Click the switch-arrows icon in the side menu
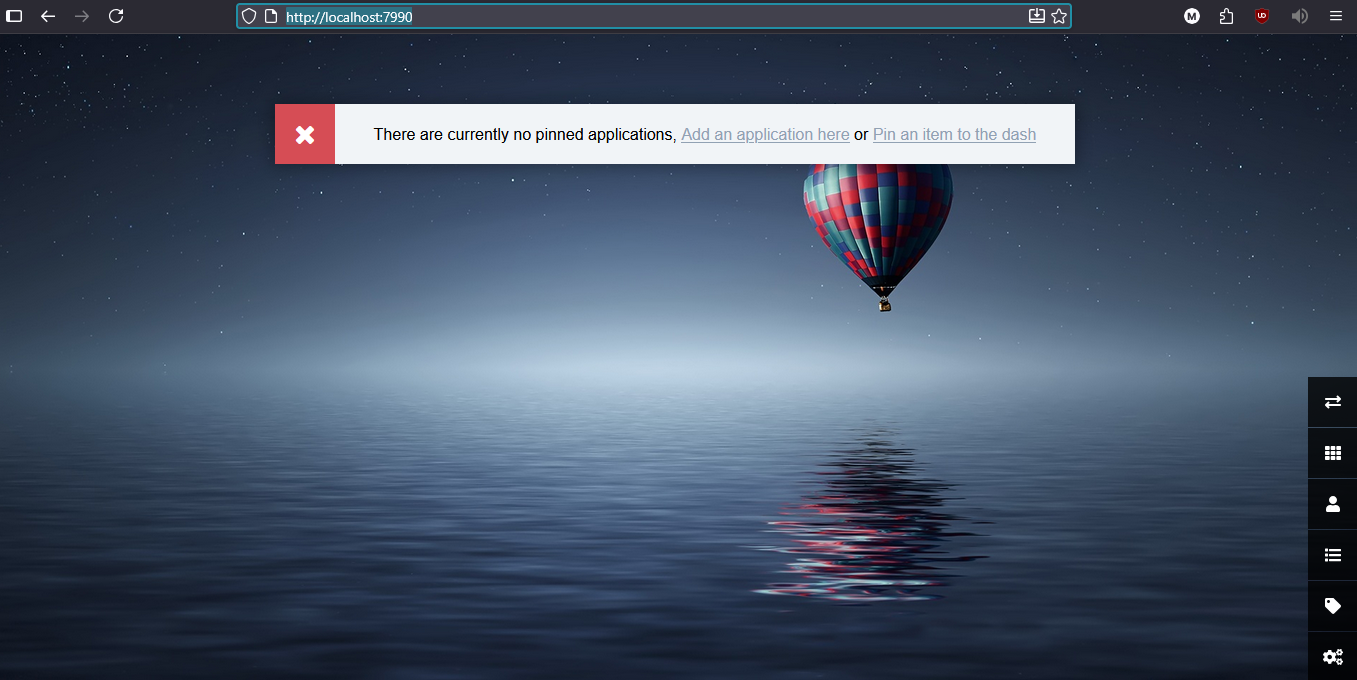This screenshot has width=1357, height=680. [1332, 402]
